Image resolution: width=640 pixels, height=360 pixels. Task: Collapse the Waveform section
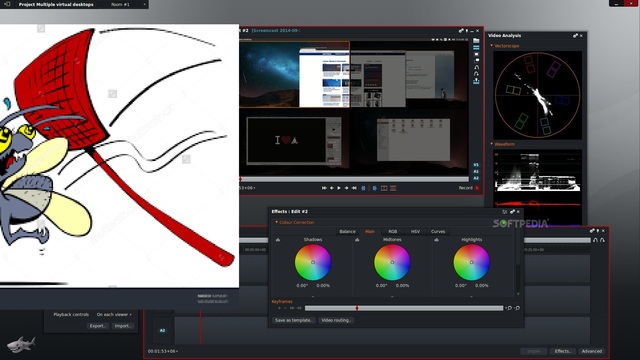point(491,144)
